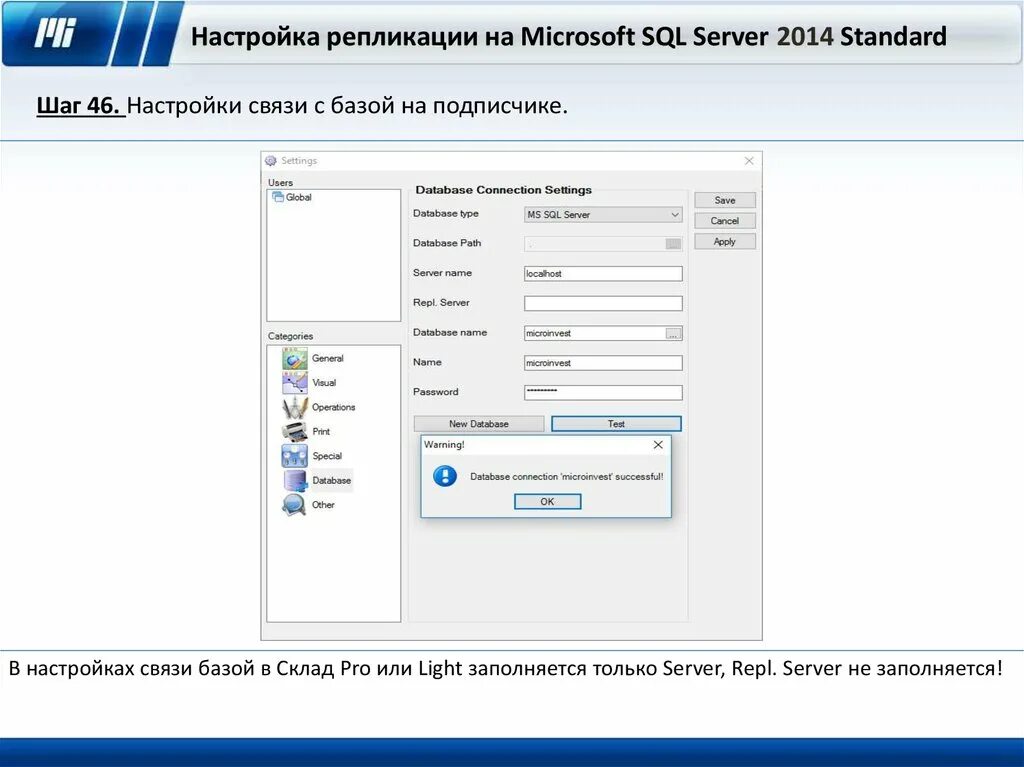Click the disabled Database Path browse button
Image resolution: width=1024 pixels, height=767 pixels.
(673, 244)
